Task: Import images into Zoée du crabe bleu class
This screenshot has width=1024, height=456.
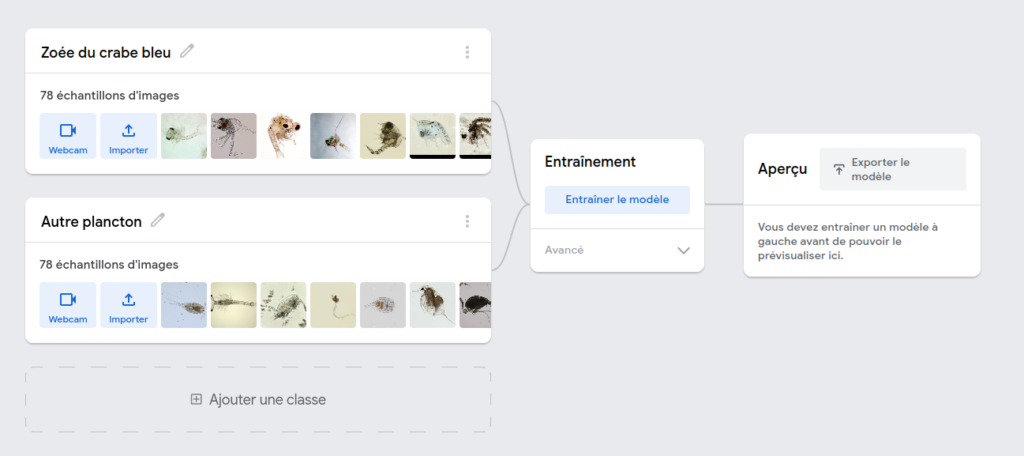Action: pos(128,136)
